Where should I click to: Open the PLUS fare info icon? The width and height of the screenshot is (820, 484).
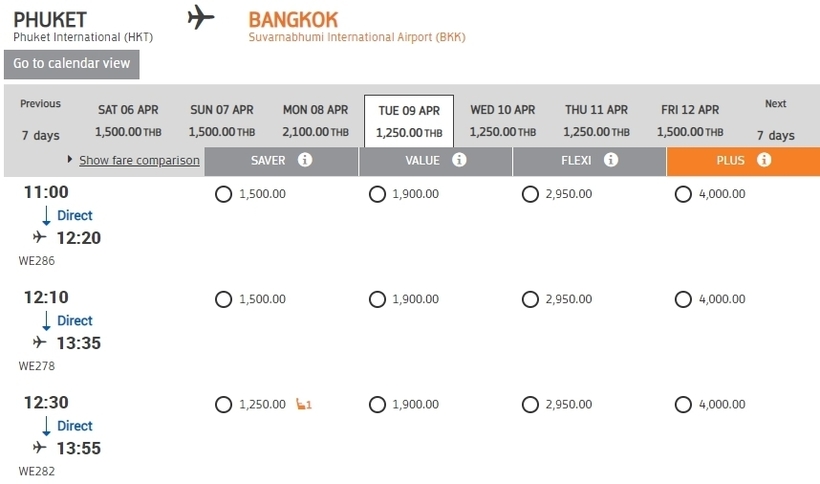pyautogui.click(x=764, y=159)
